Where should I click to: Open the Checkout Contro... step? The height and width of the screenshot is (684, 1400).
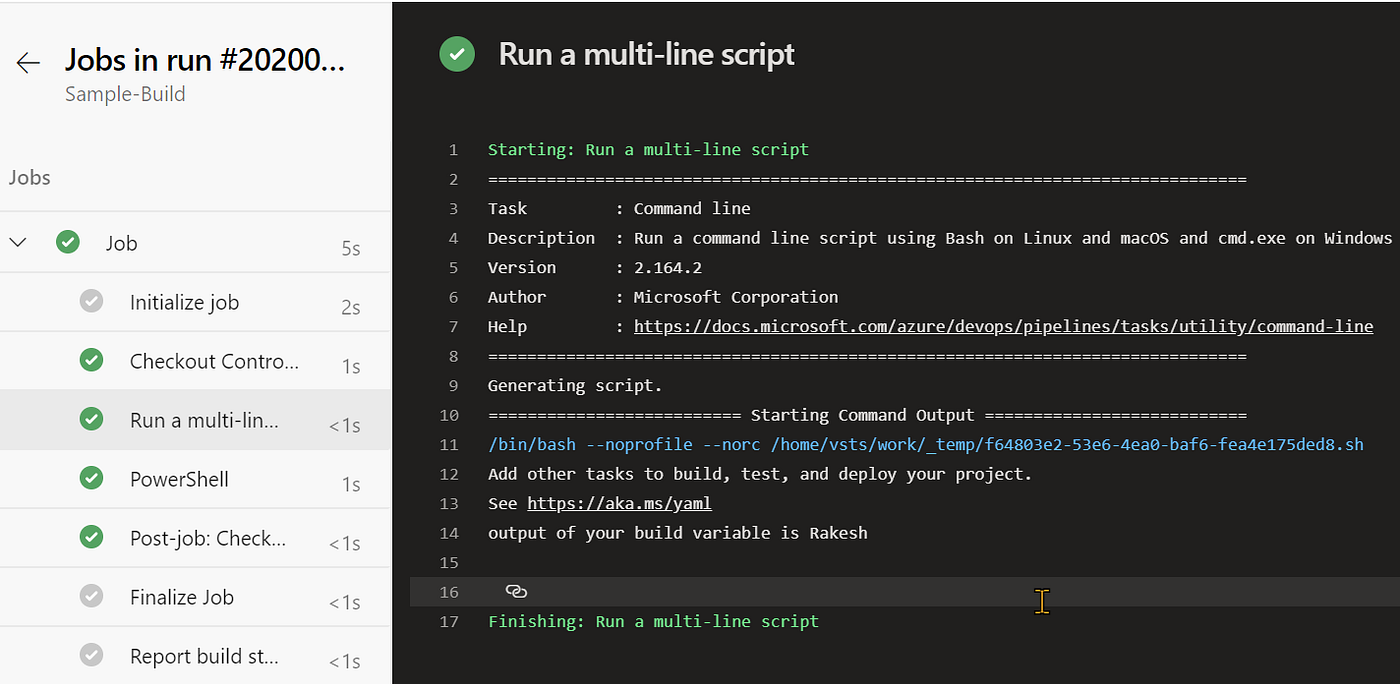pos(195,361)
